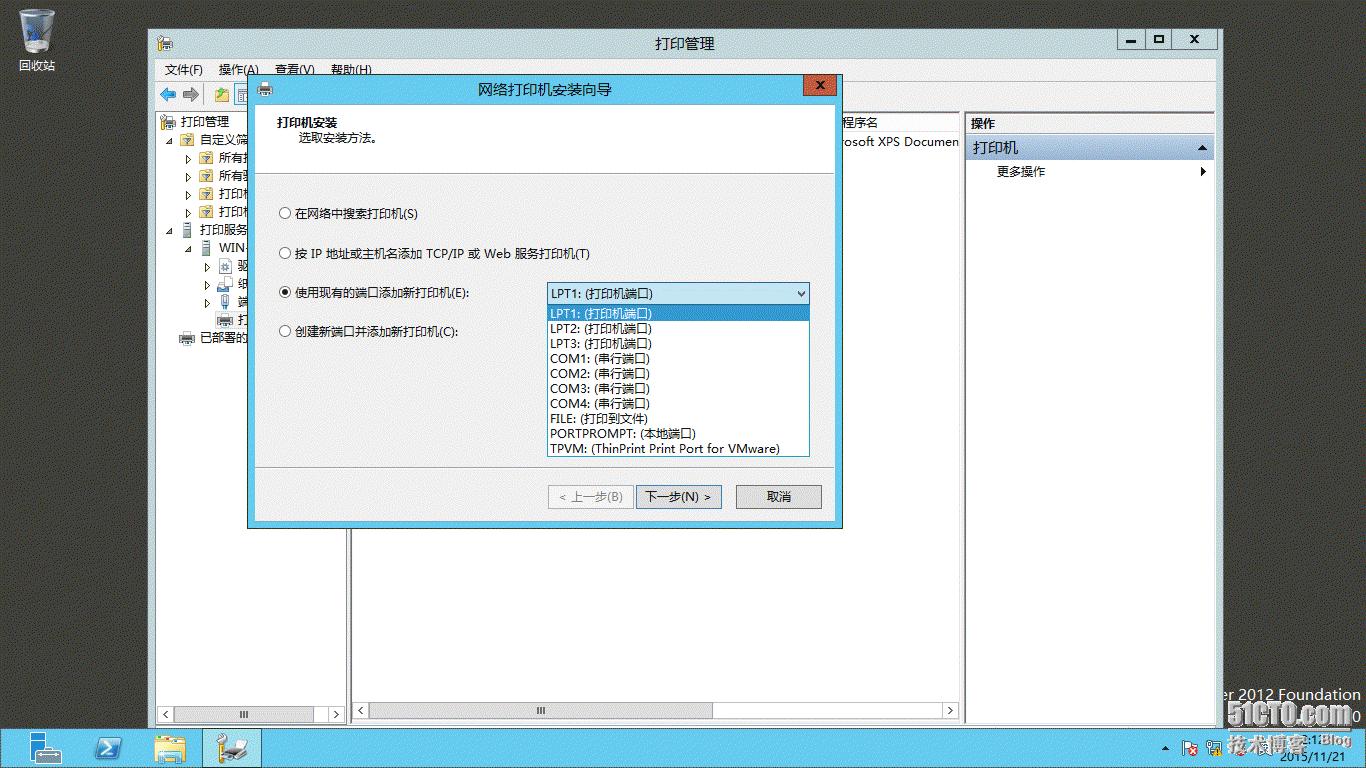Collapse the 自定义筛选器 tree node
This screenshot has width=1366, height=768.
point(171,139)
